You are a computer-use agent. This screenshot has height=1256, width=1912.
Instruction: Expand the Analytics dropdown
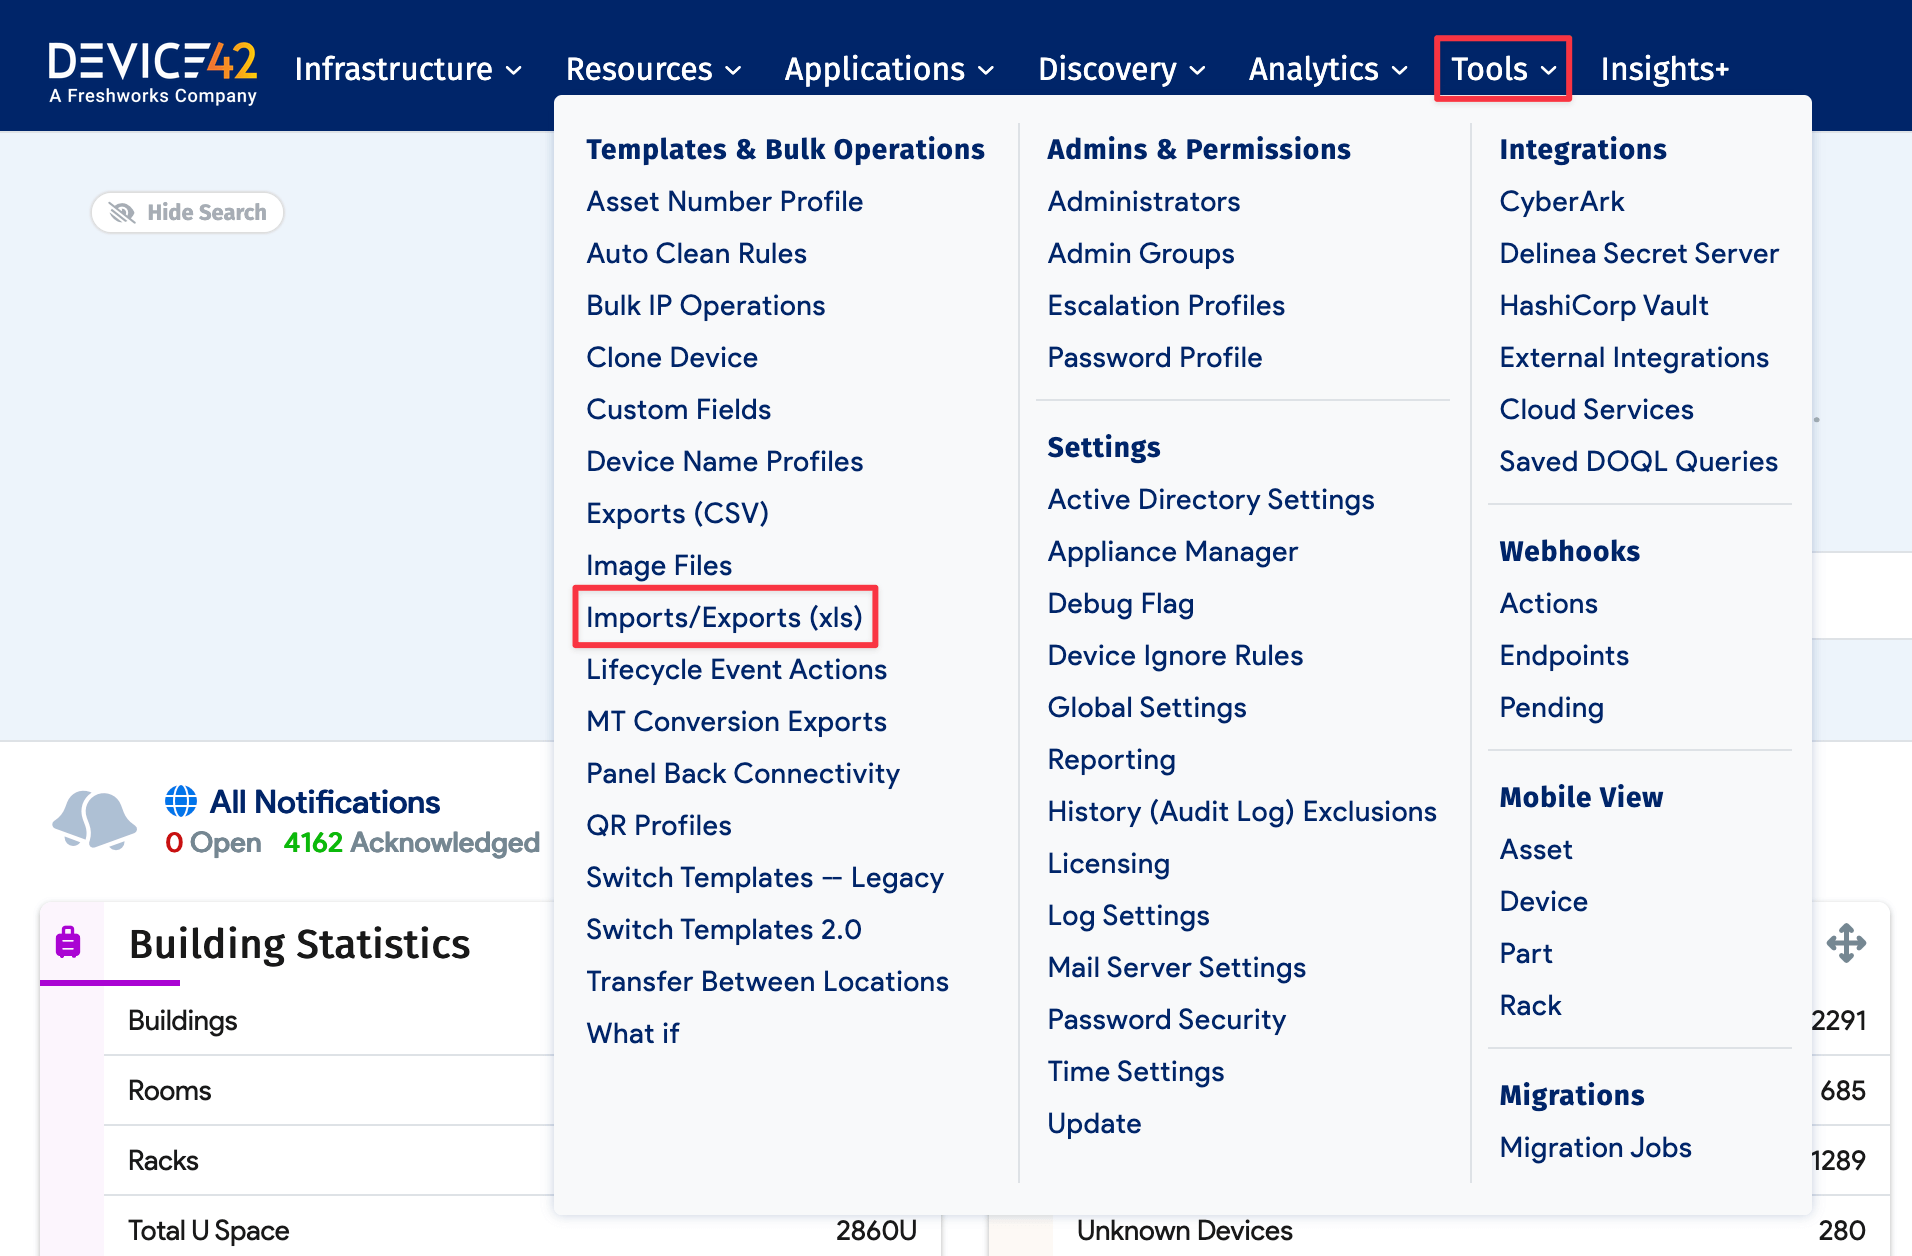(x=1325, y=68)
